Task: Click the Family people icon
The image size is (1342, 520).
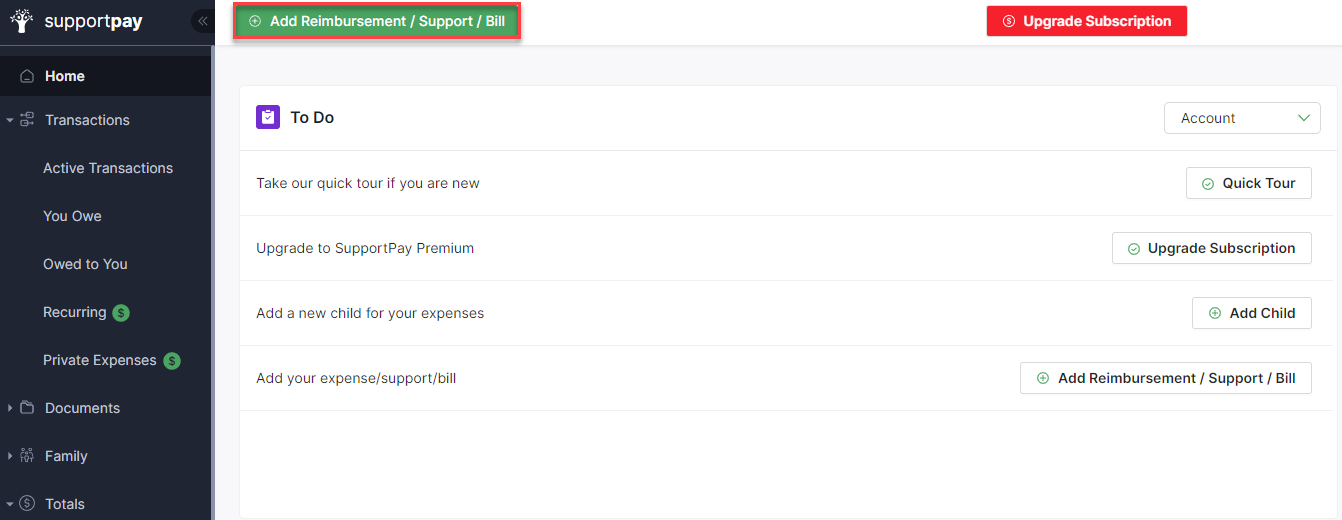Action: [27, 456]
